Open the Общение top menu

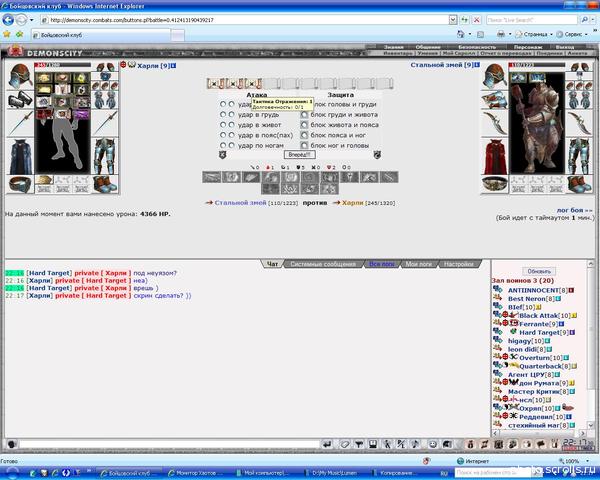tap(428, 47)
